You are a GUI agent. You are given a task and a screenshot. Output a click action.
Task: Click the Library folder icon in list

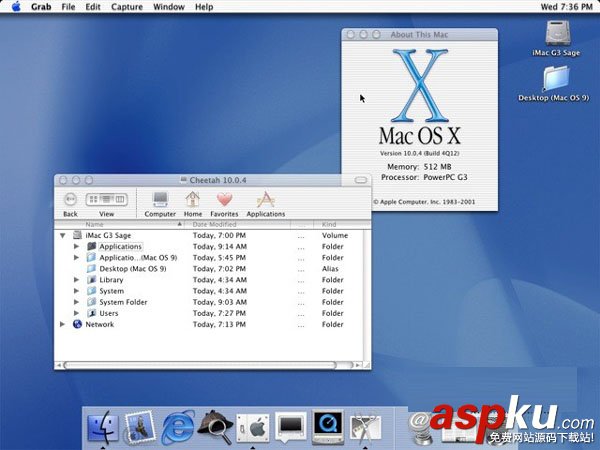pyautogui.click(x=91, y=280)
